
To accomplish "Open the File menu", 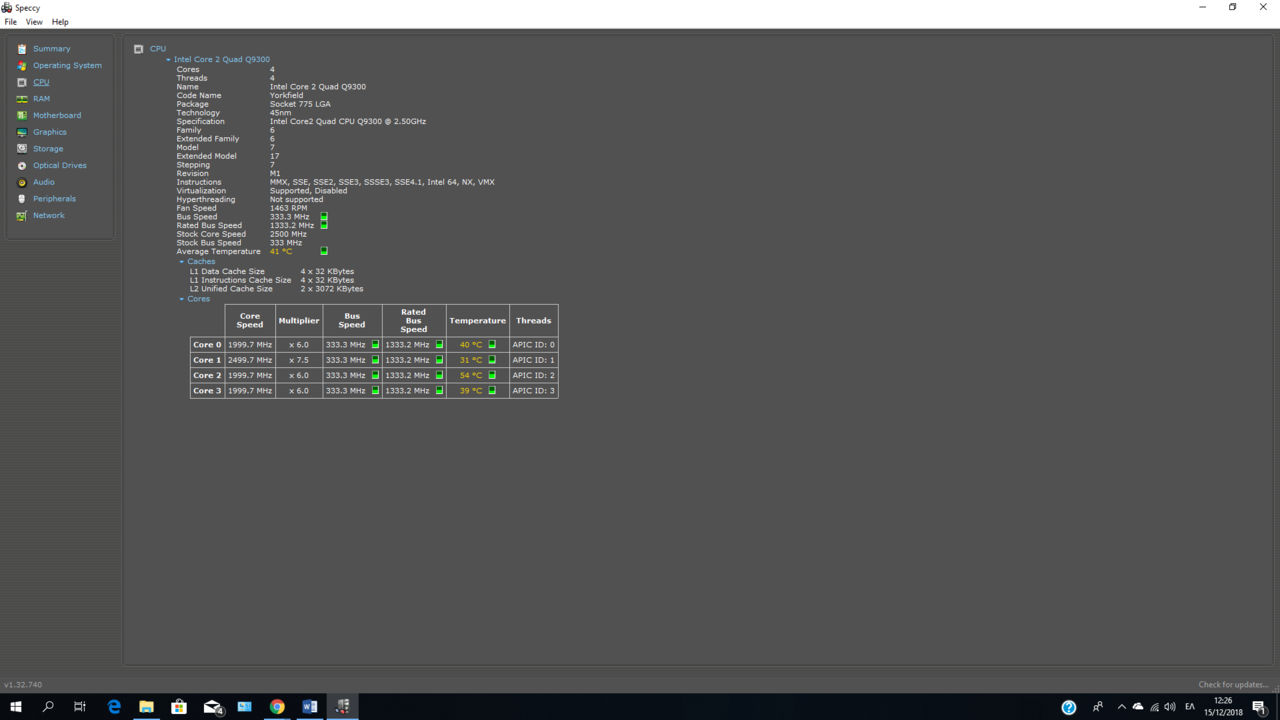I will pyautogui.click(x=11, y=22).
